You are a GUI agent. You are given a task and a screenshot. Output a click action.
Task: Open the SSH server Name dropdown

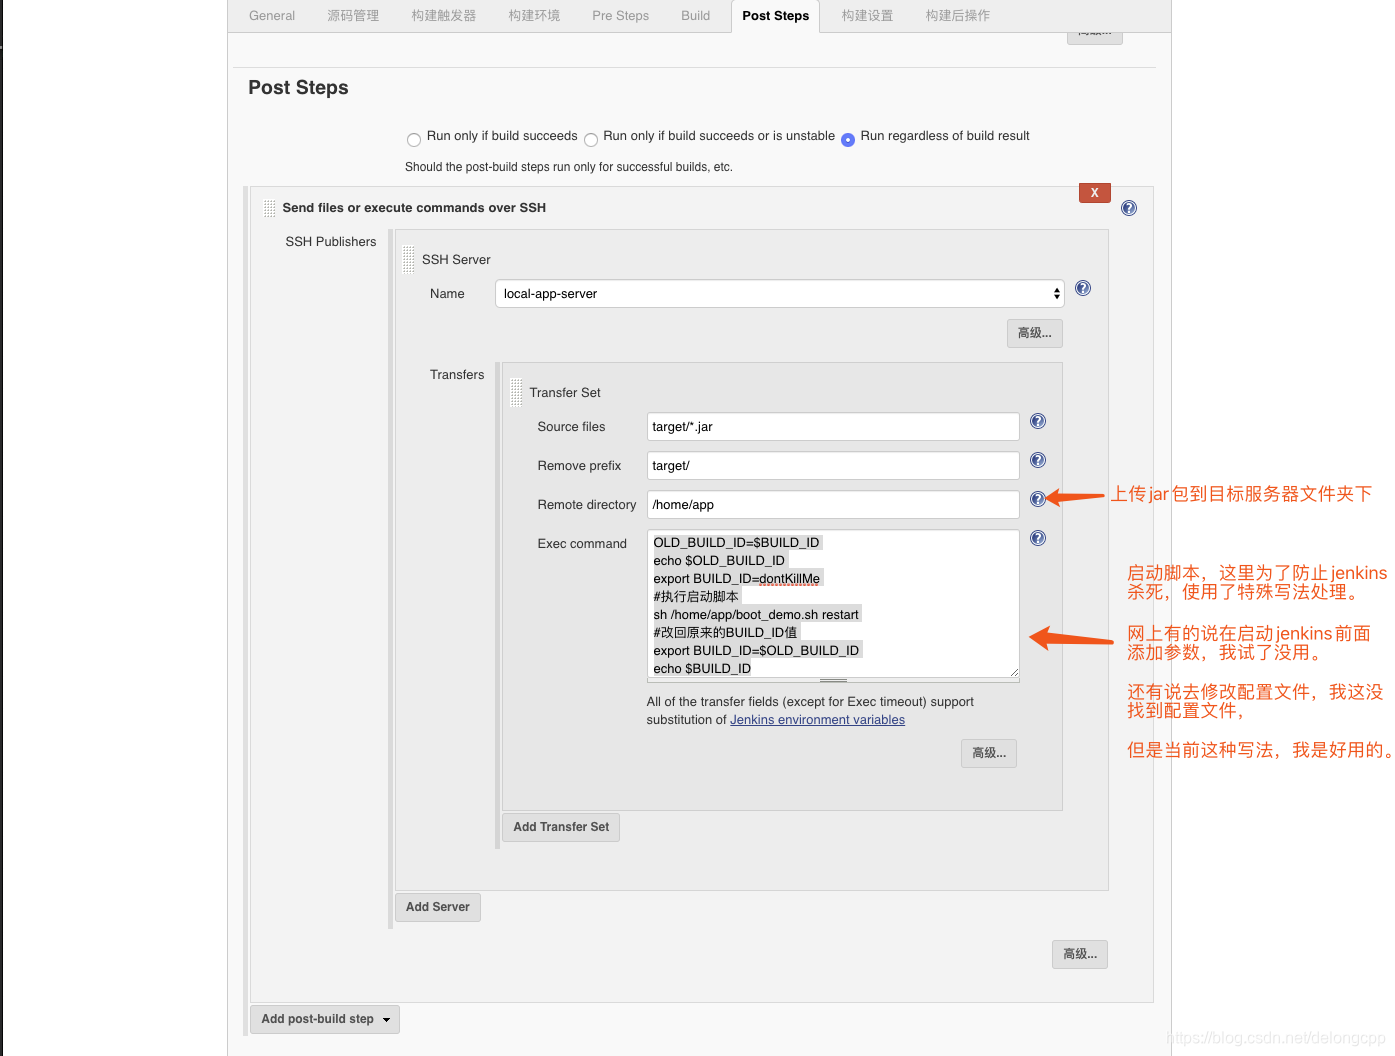pos(779,294)
